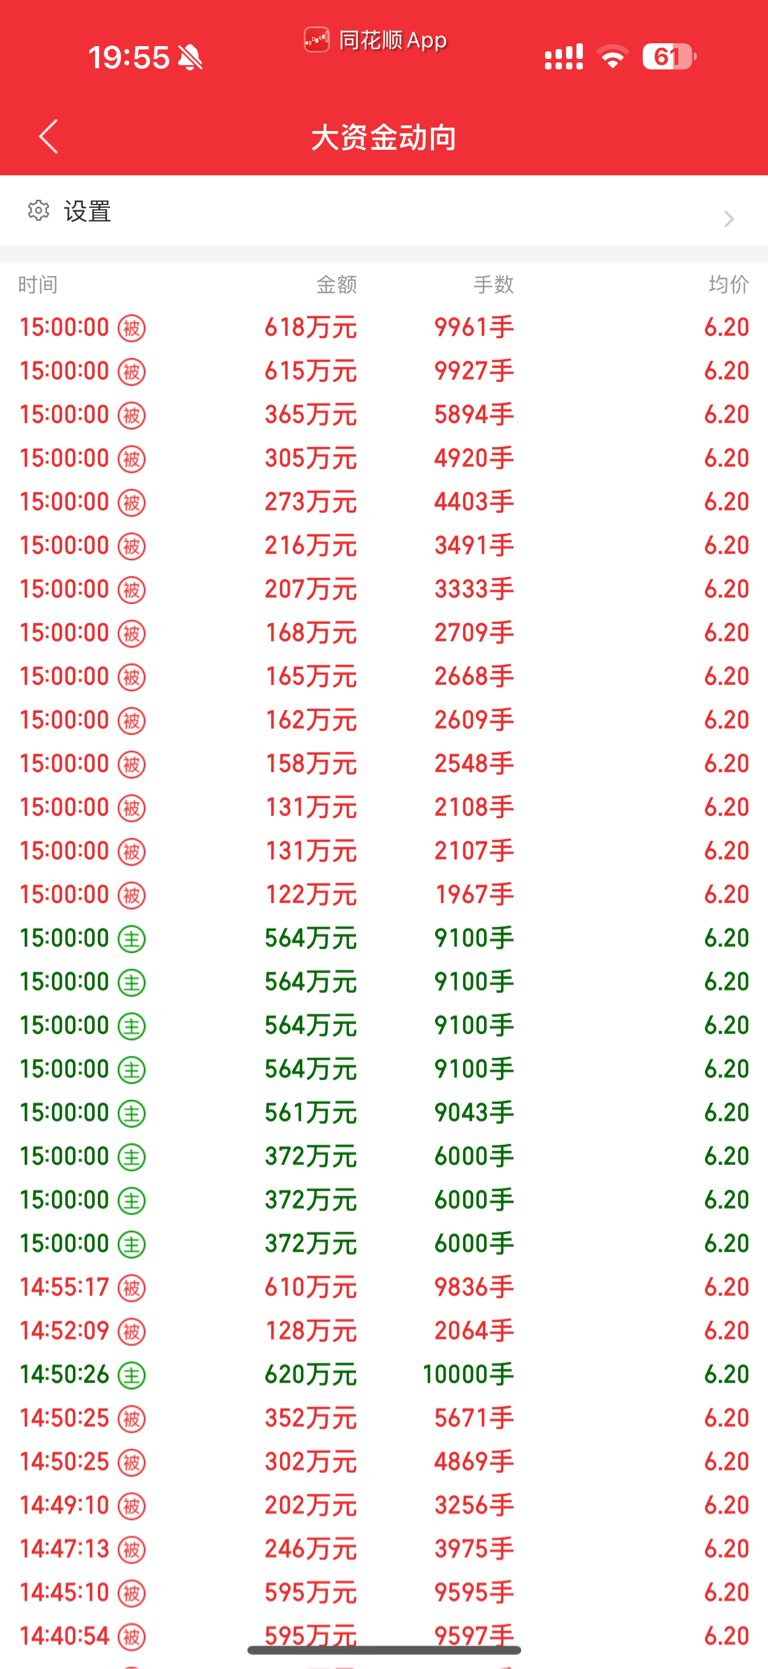Tap the 主 badge on 9043手 row
768x1669 pixels.
[x=132, y=1113]
